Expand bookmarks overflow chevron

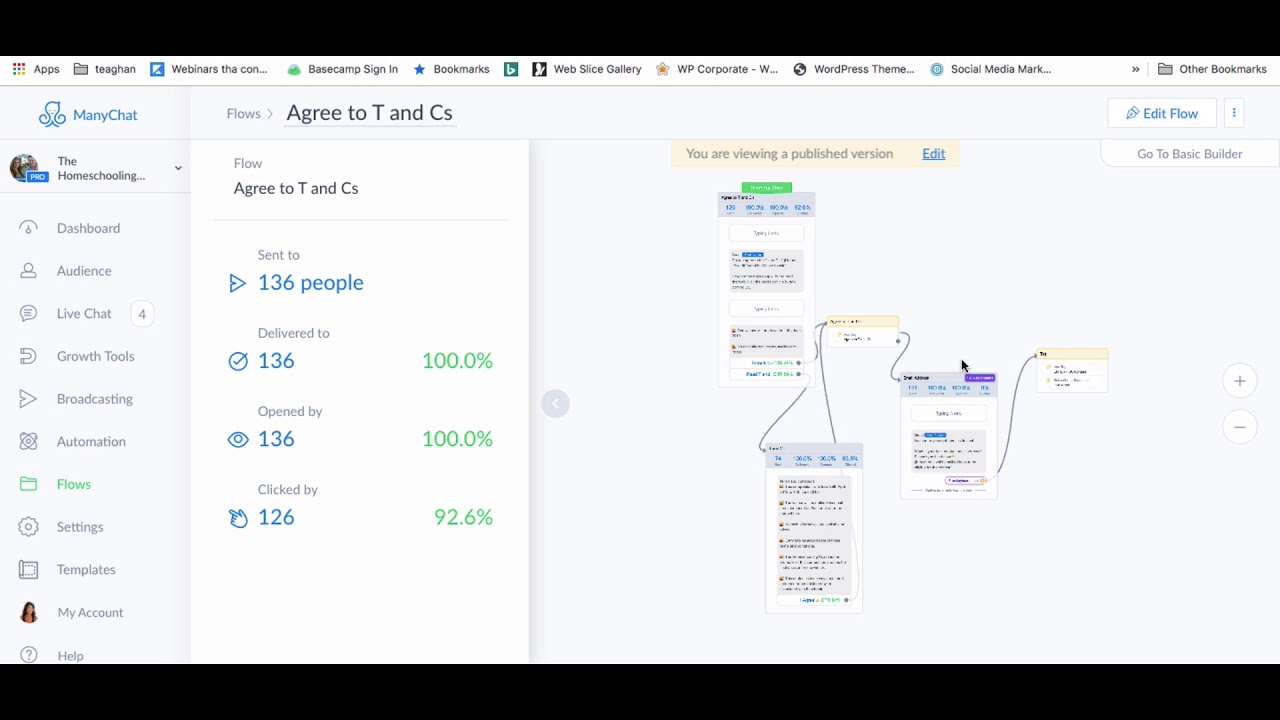(x=1135, y=69)
